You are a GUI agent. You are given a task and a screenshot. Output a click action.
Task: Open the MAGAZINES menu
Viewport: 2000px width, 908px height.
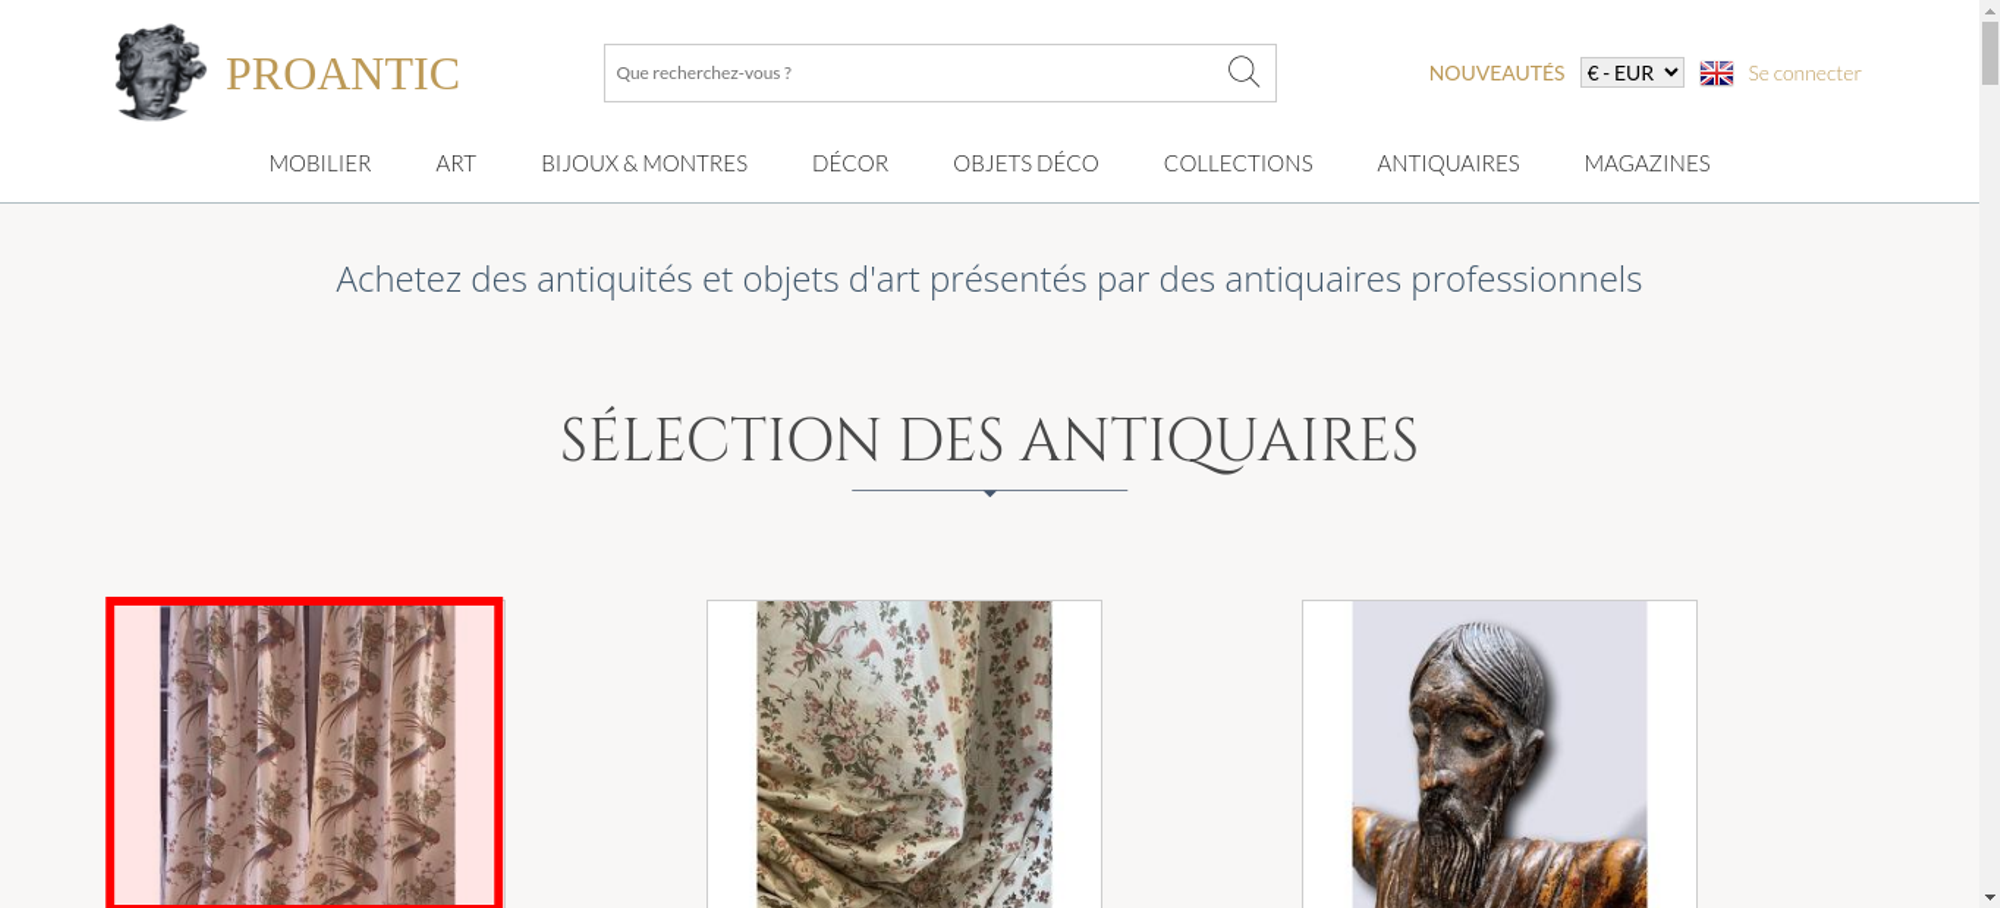1647,163
